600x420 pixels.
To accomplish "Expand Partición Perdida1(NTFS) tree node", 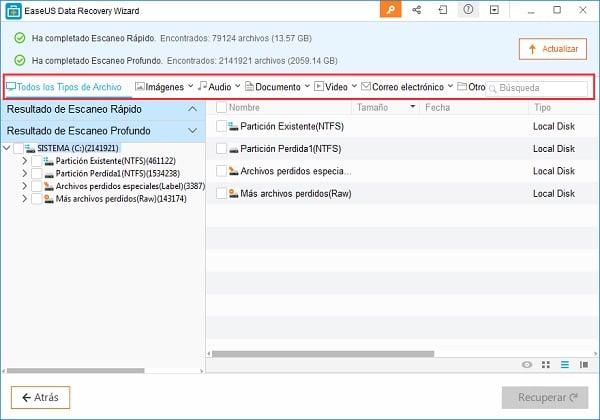I will click(x=24, y=173).
